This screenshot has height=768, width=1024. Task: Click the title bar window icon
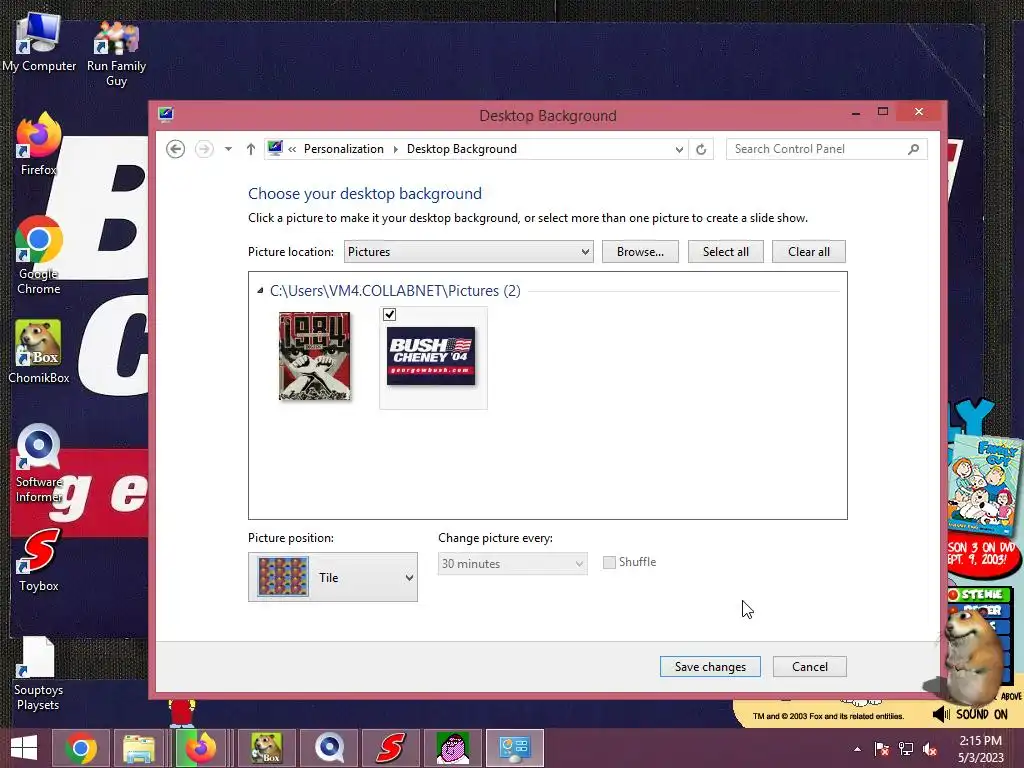[166, 114]
